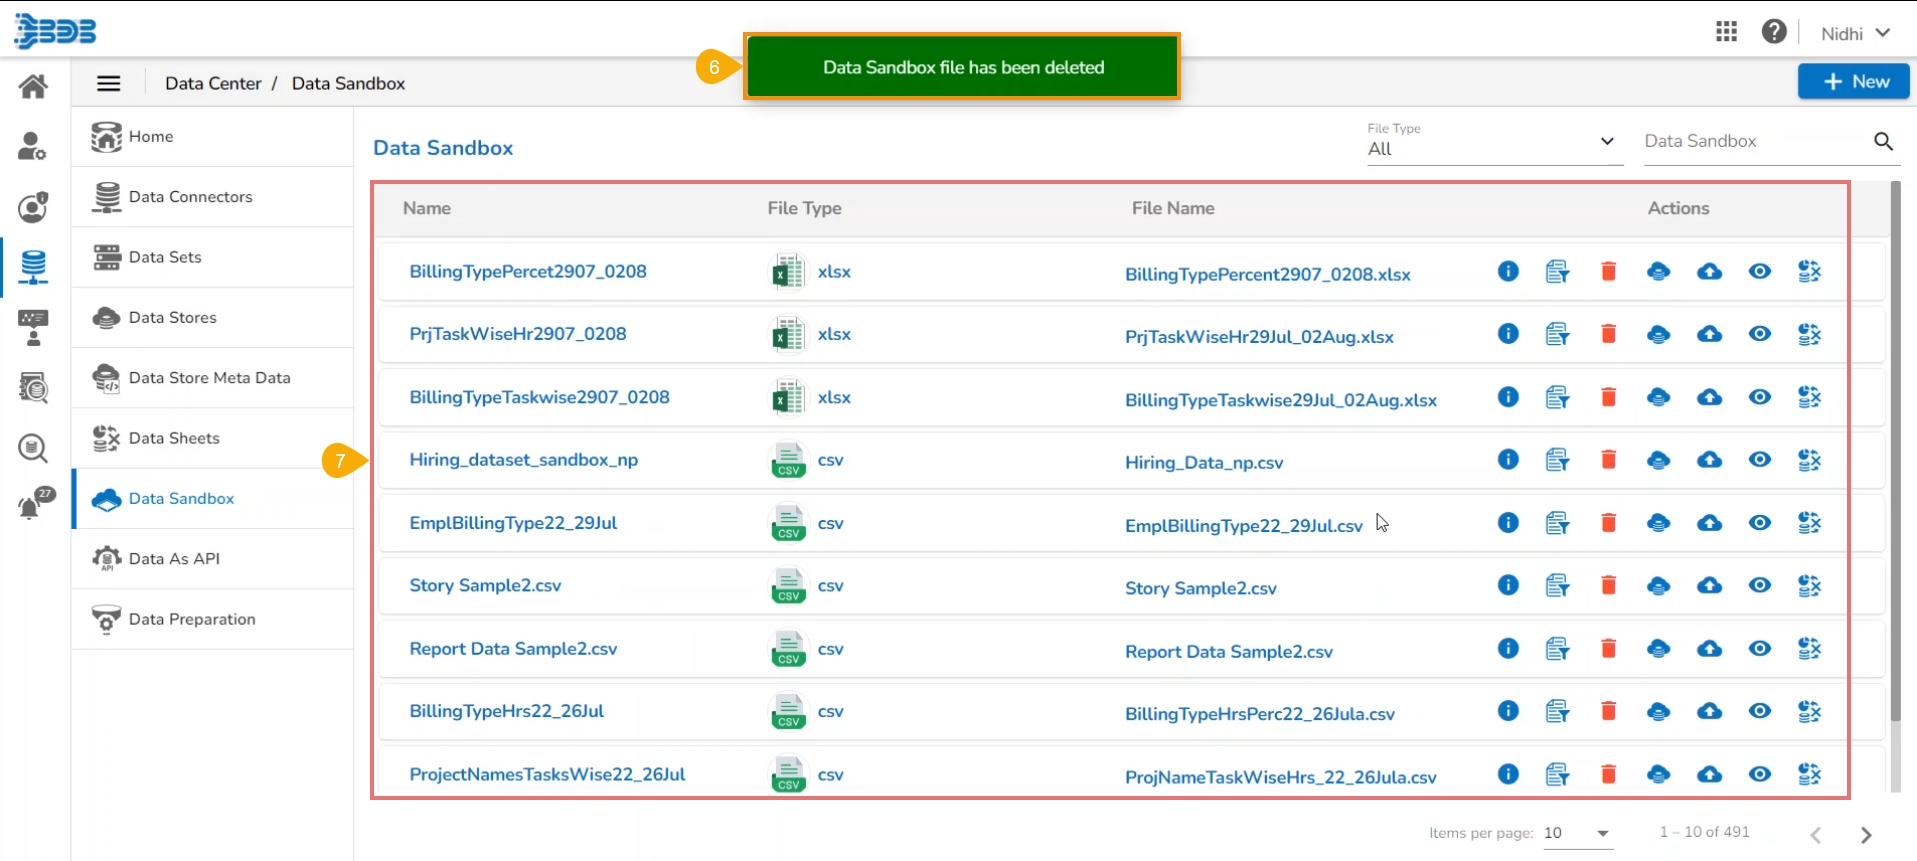Toggle preview eye for BillingTypeTaskwise2907_0208
The width and height of the screenshot is (1917, 861).
(x=1759, y=397)
